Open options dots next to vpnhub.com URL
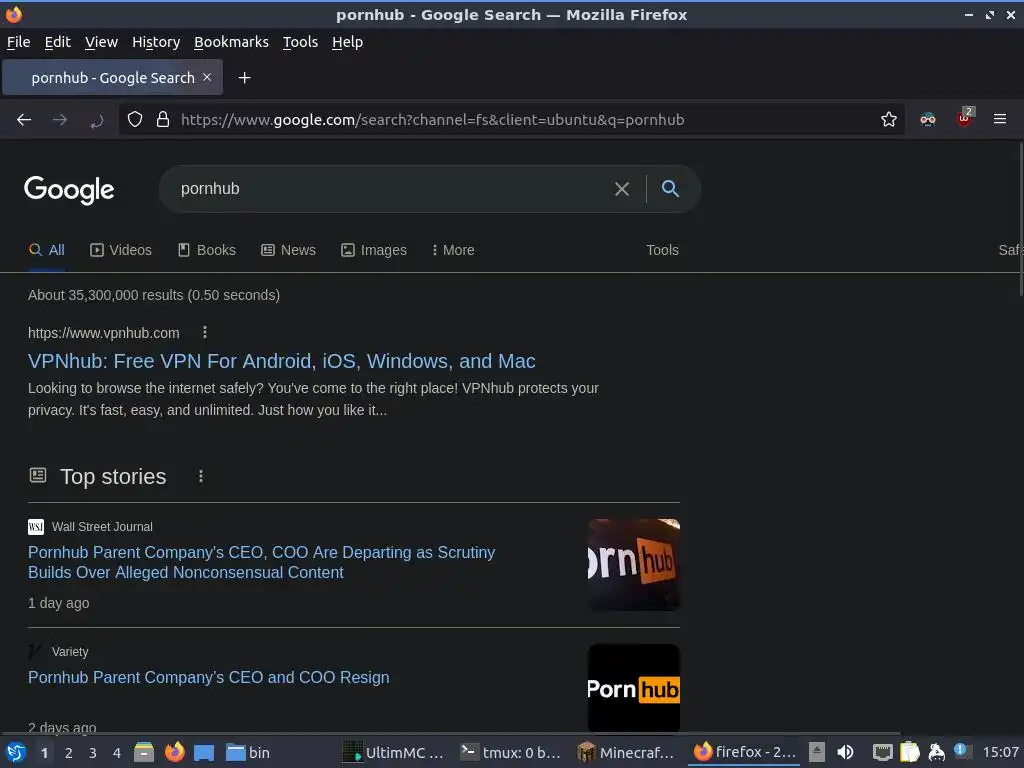Screen dimensions: 1024x768 (x=204, y=332)
